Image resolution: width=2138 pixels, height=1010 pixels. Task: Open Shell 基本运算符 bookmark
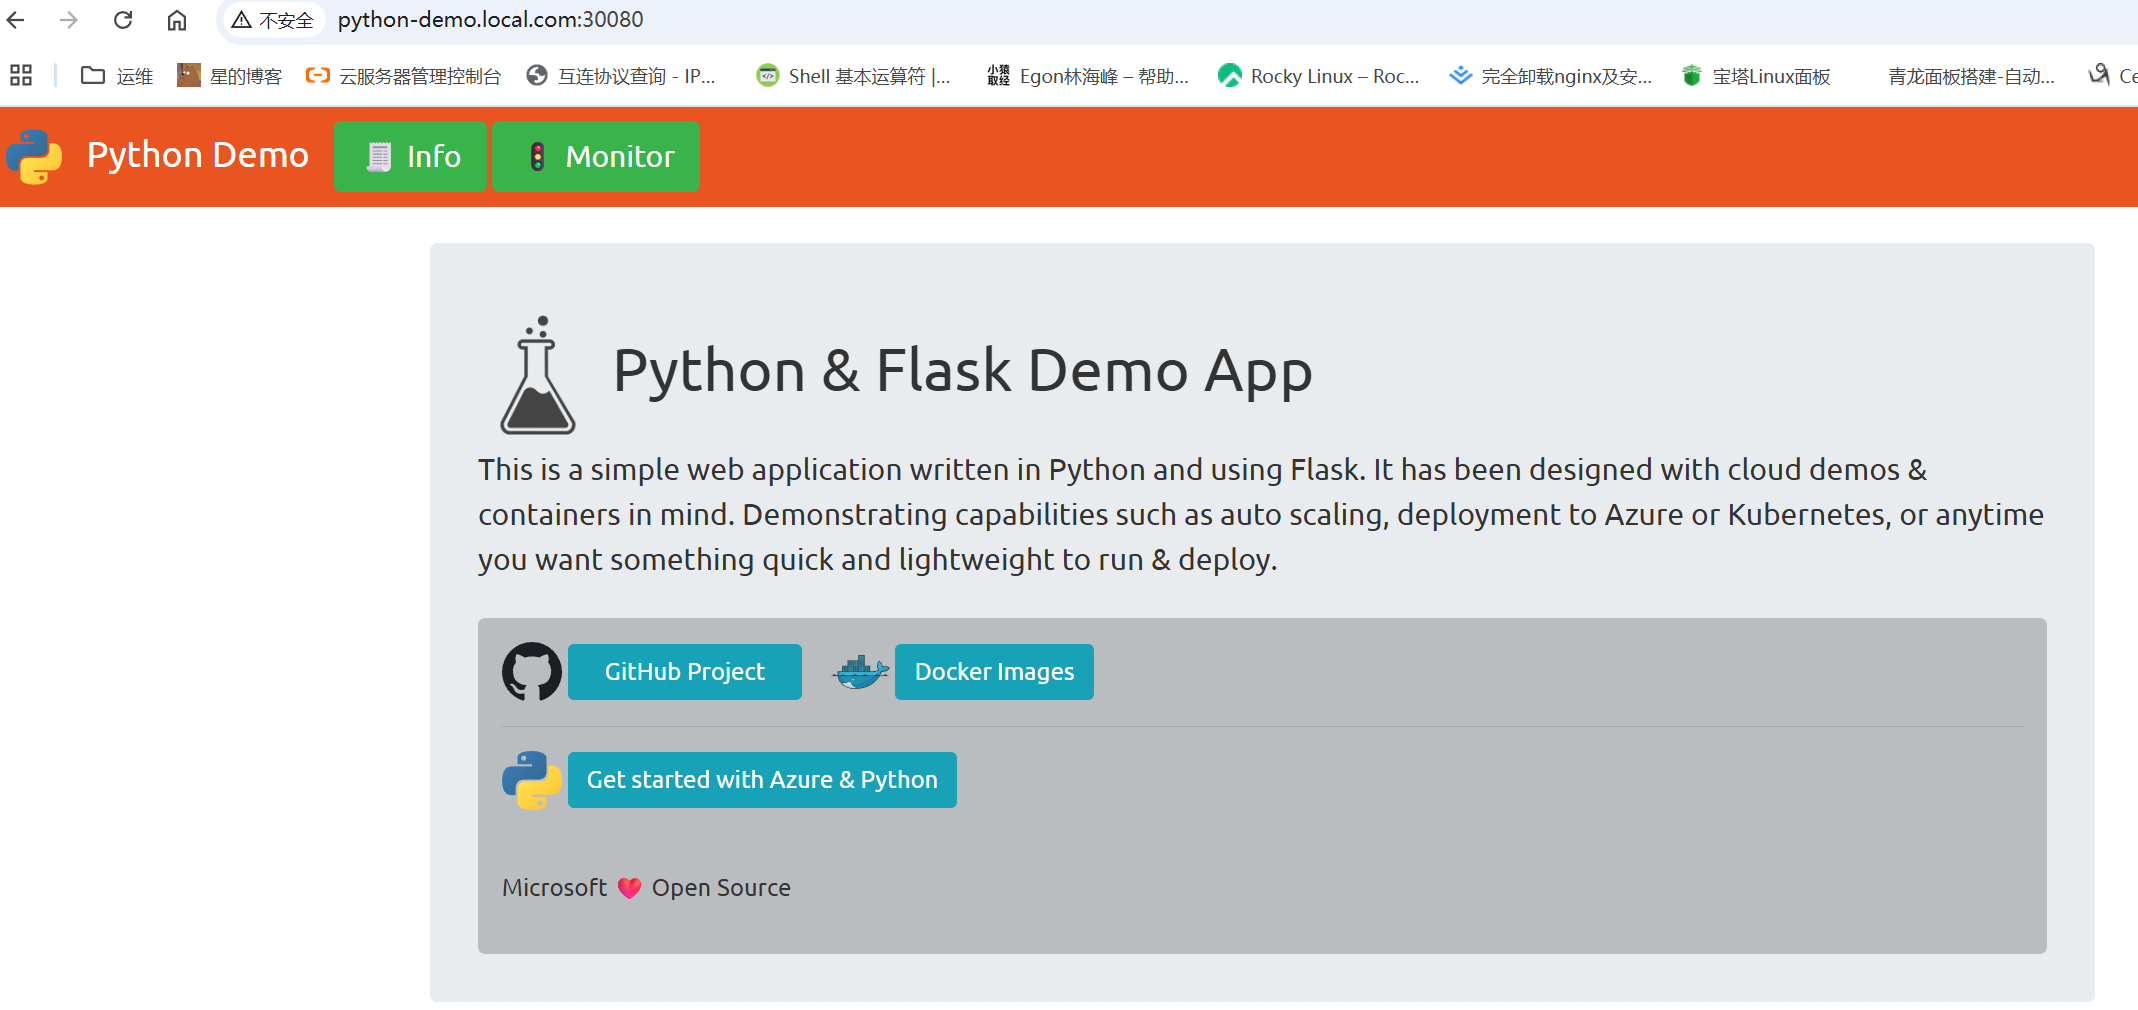point(853,76)
